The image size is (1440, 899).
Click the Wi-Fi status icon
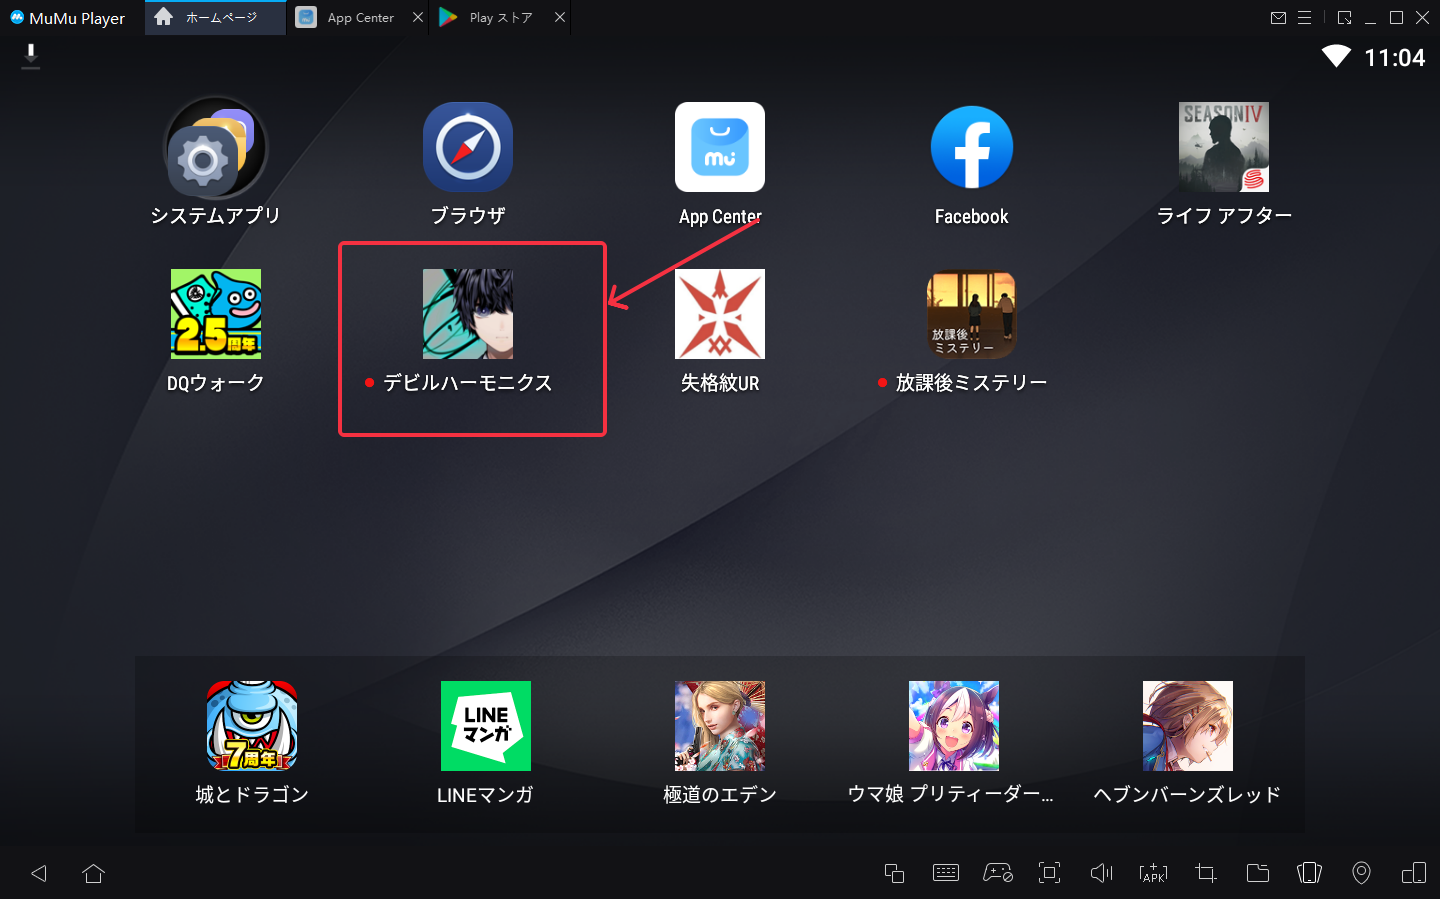tap(1336, 56)
